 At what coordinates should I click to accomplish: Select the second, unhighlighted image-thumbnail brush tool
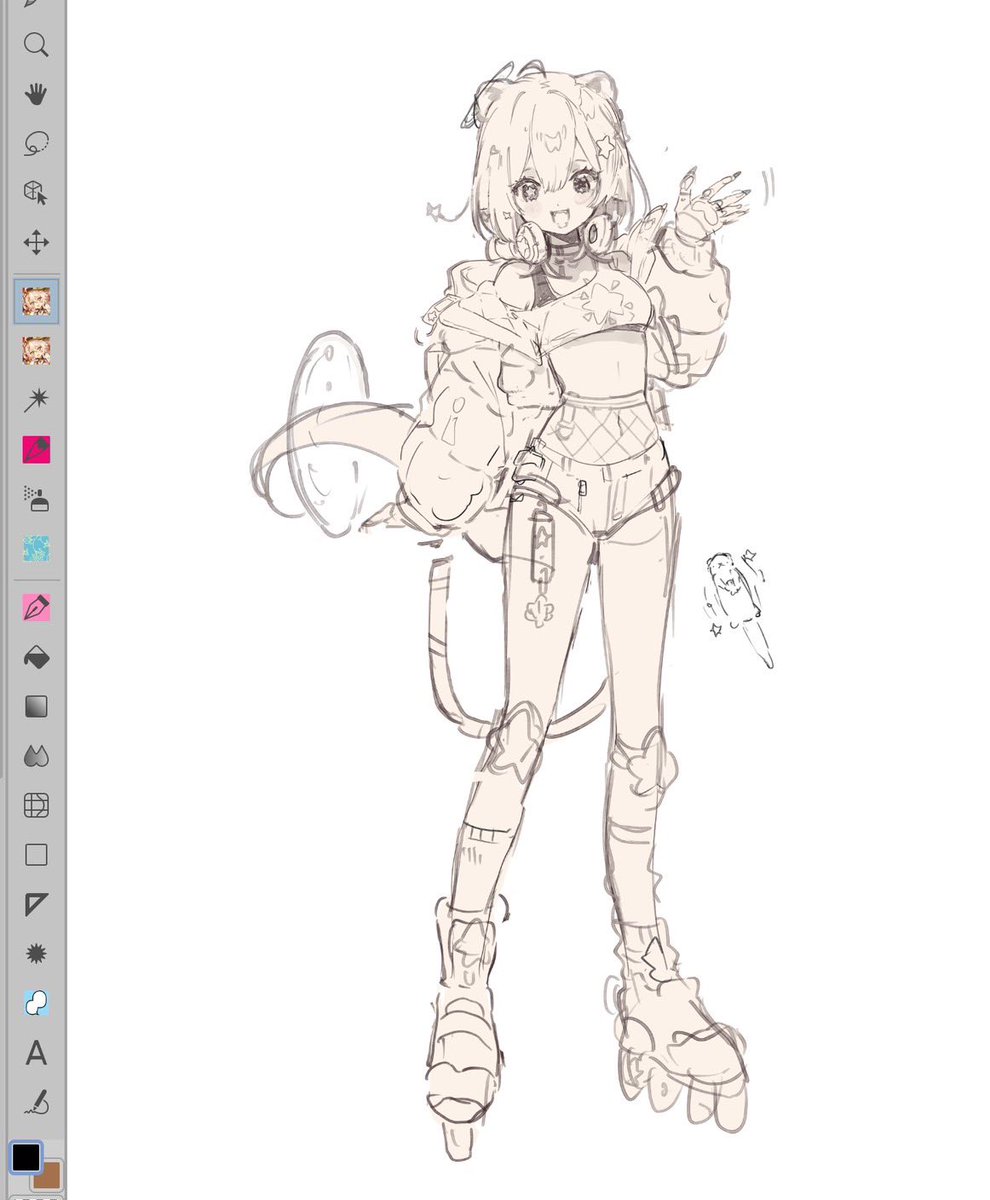pos(36,351)
